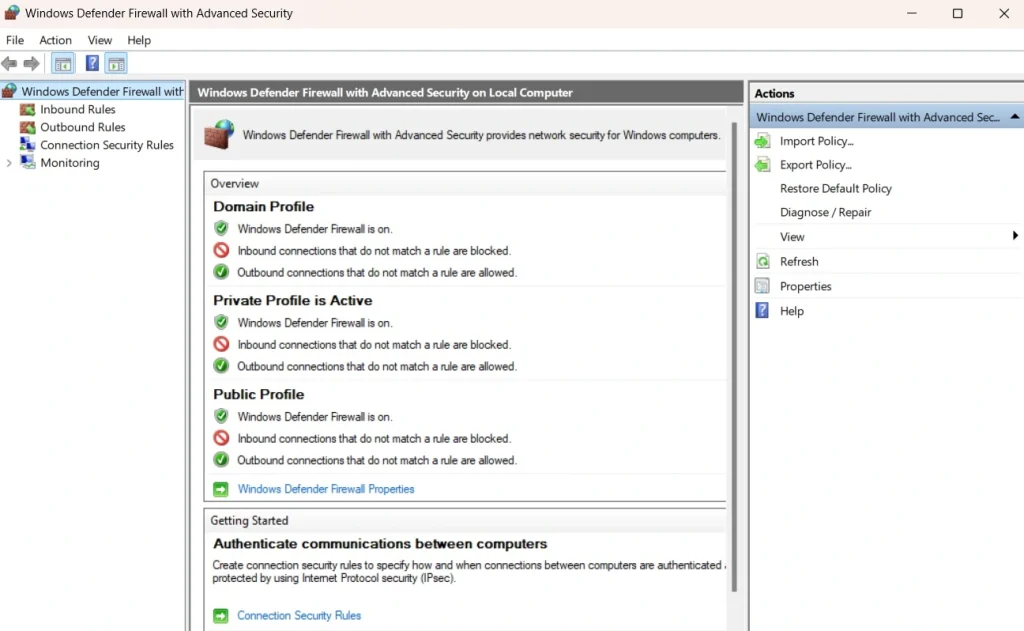Click the root firewall icon in tree
The height and width of the screenshot is (631, 1024).
point(9,91)
